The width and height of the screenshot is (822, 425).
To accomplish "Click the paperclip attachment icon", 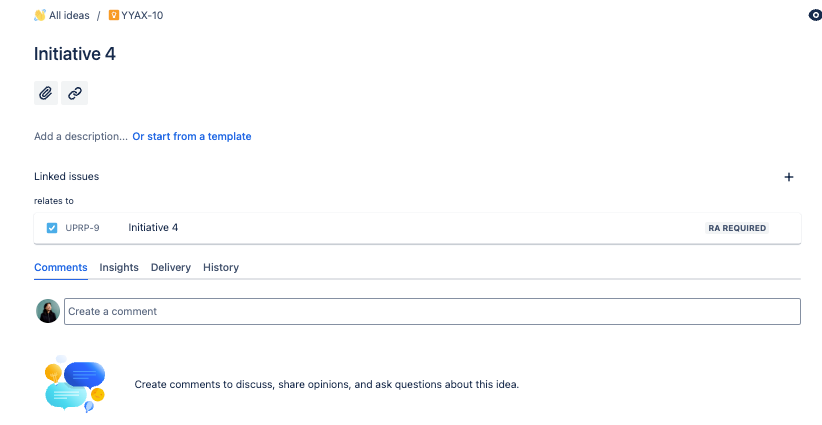I will (46, 93).
